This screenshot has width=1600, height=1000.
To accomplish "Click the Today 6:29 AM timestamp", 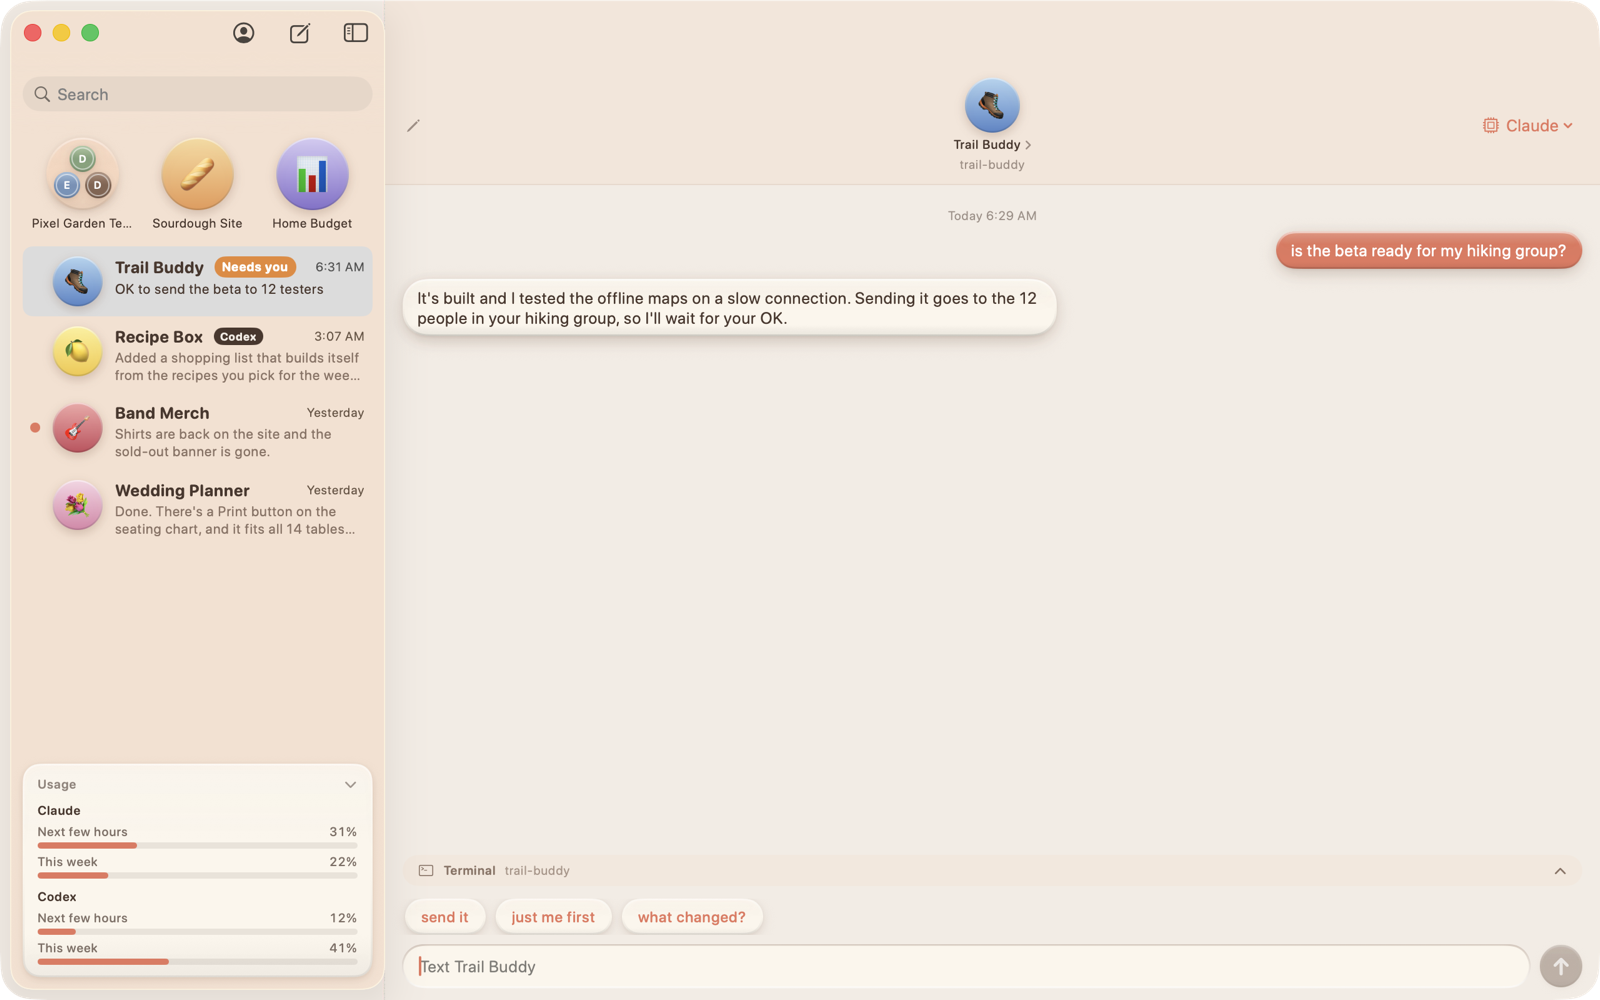I will (992, 216).
